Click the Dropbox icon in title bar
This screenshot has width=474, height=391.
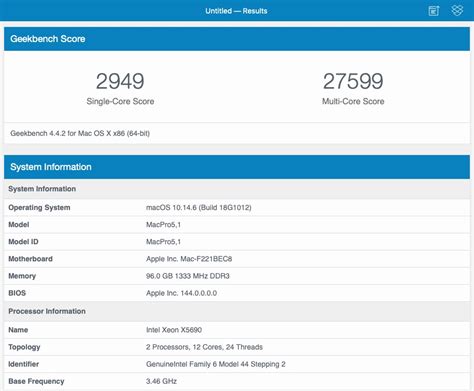click(x=457, y=10)
